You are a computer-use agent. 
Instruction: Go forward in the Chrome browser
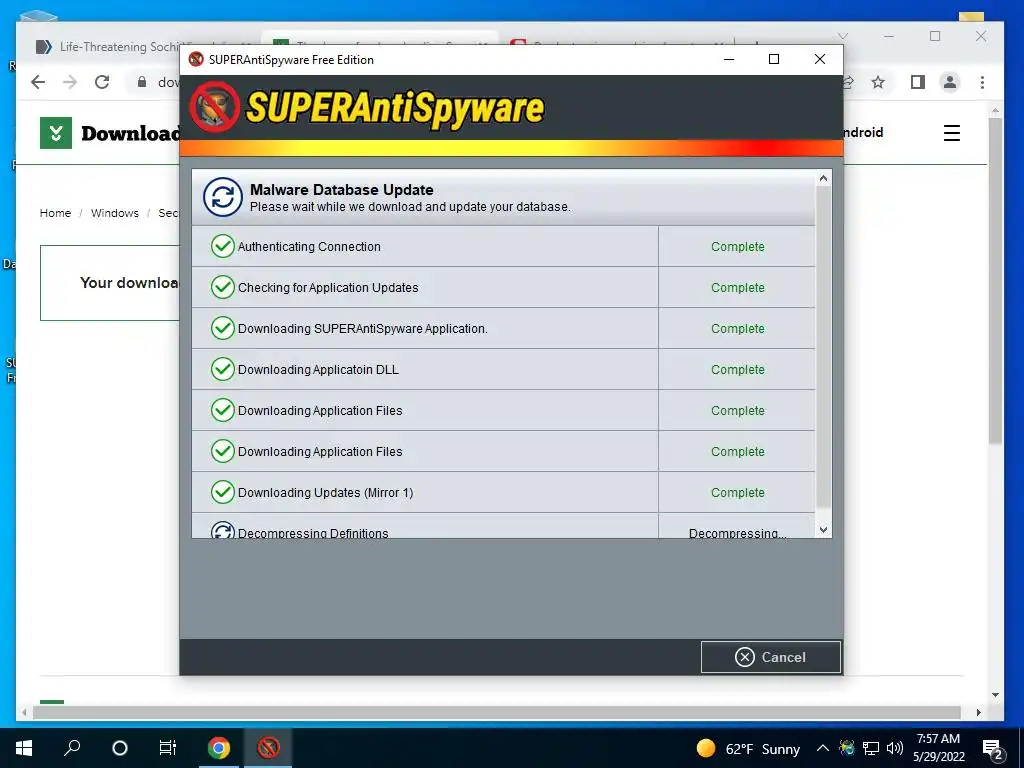(70, 82)
